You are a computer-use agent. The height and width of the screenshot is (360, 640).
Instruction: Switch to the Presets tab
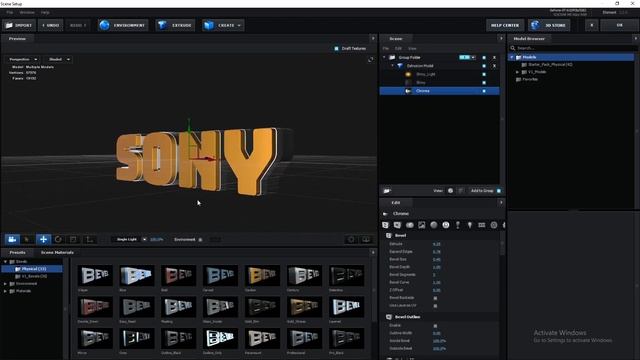point(18,253)
